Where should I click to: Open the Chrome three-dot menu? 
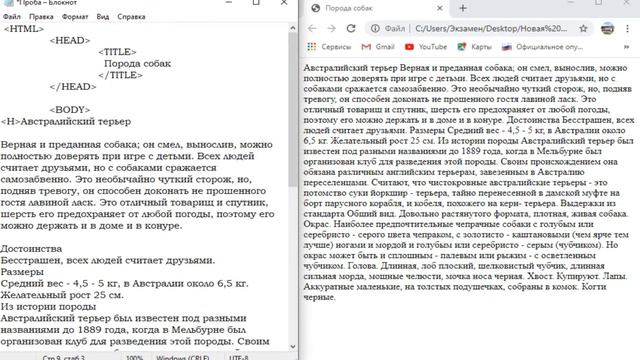tap(627, 29)
